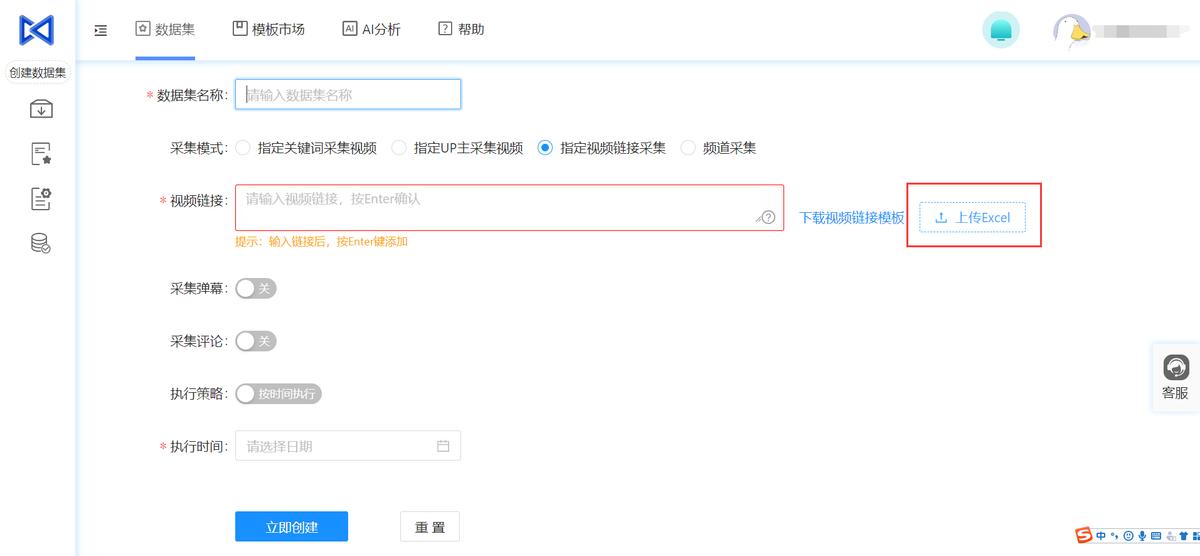Open the 模板市场 tab

tap(268, 29)
